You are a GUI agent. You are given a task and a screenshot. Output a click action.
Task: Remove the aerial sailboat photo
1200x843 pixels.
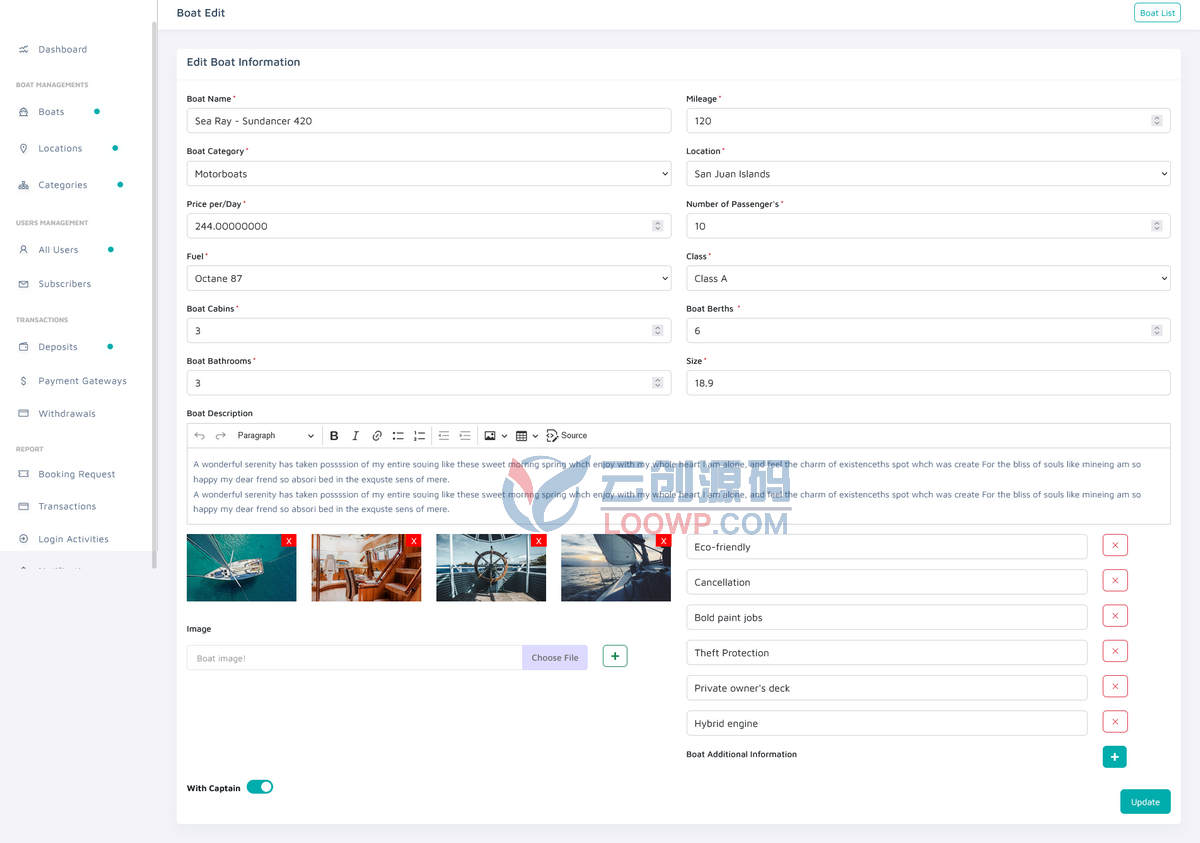[289, 541]
